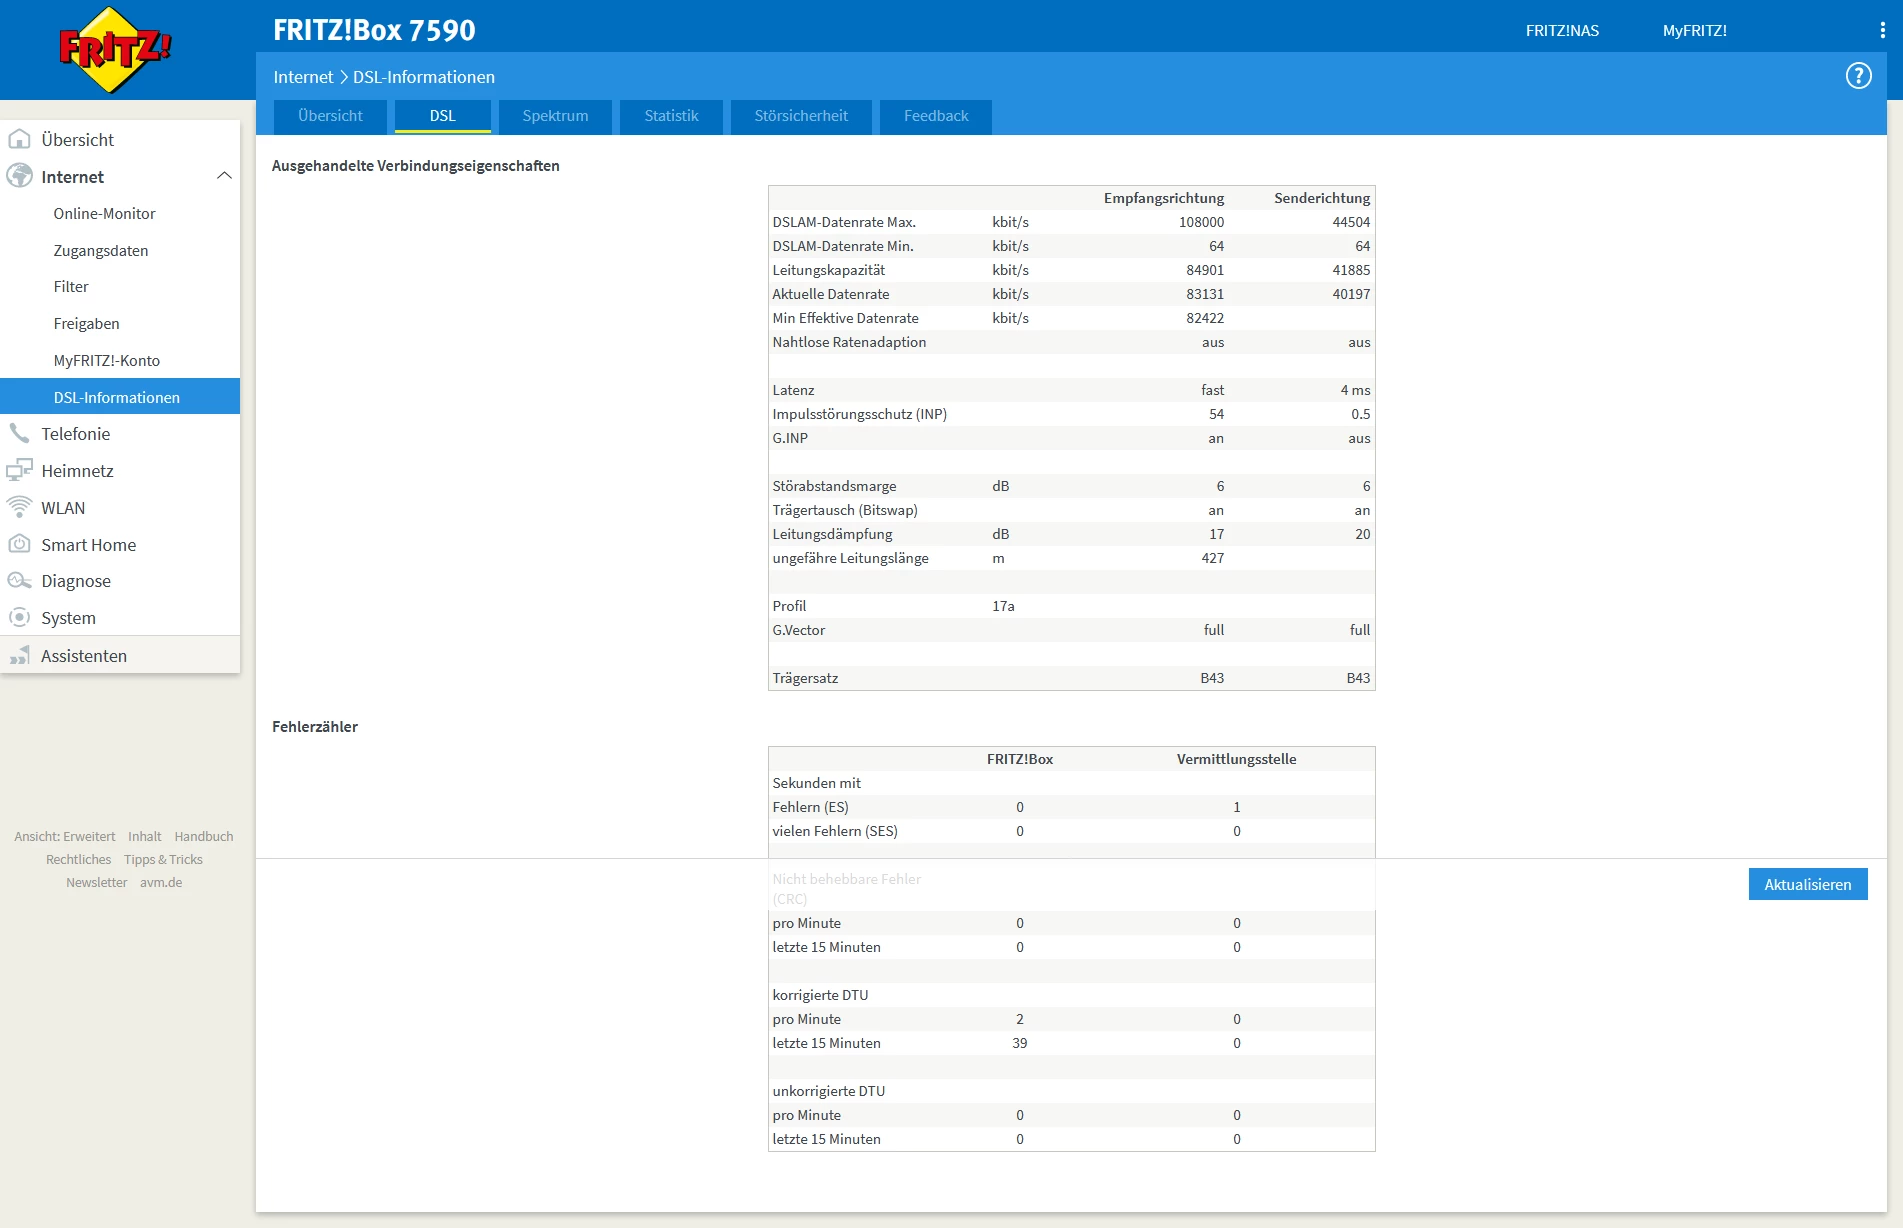Image resolution: width=1903 pixels, height=1228 pixels.
Task: Open the help question mark icon
Action: coord(1858,76)
